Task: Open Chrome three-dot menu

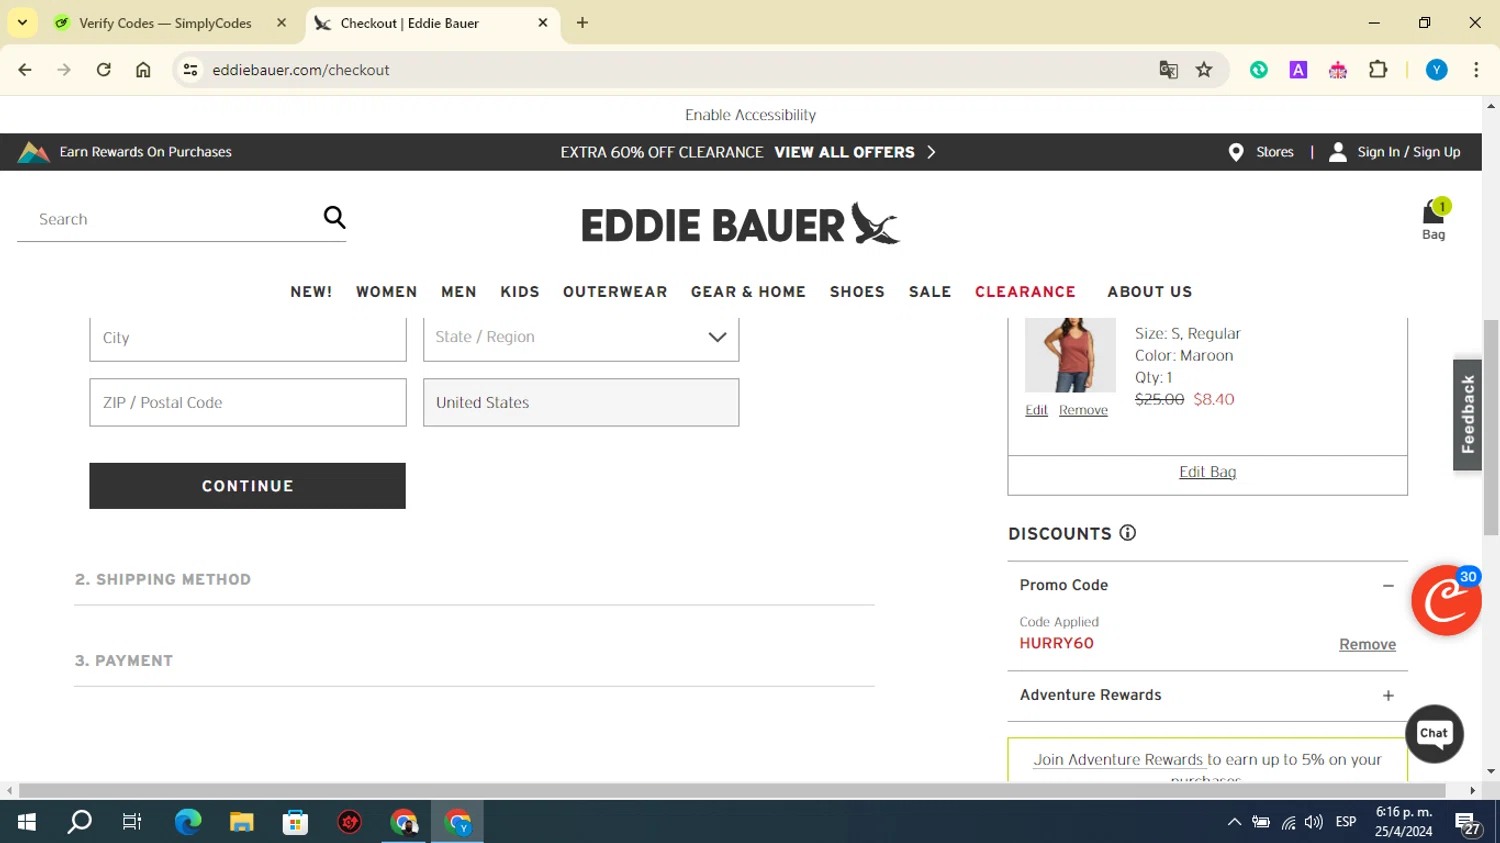Action: (x=1476, y=70)
